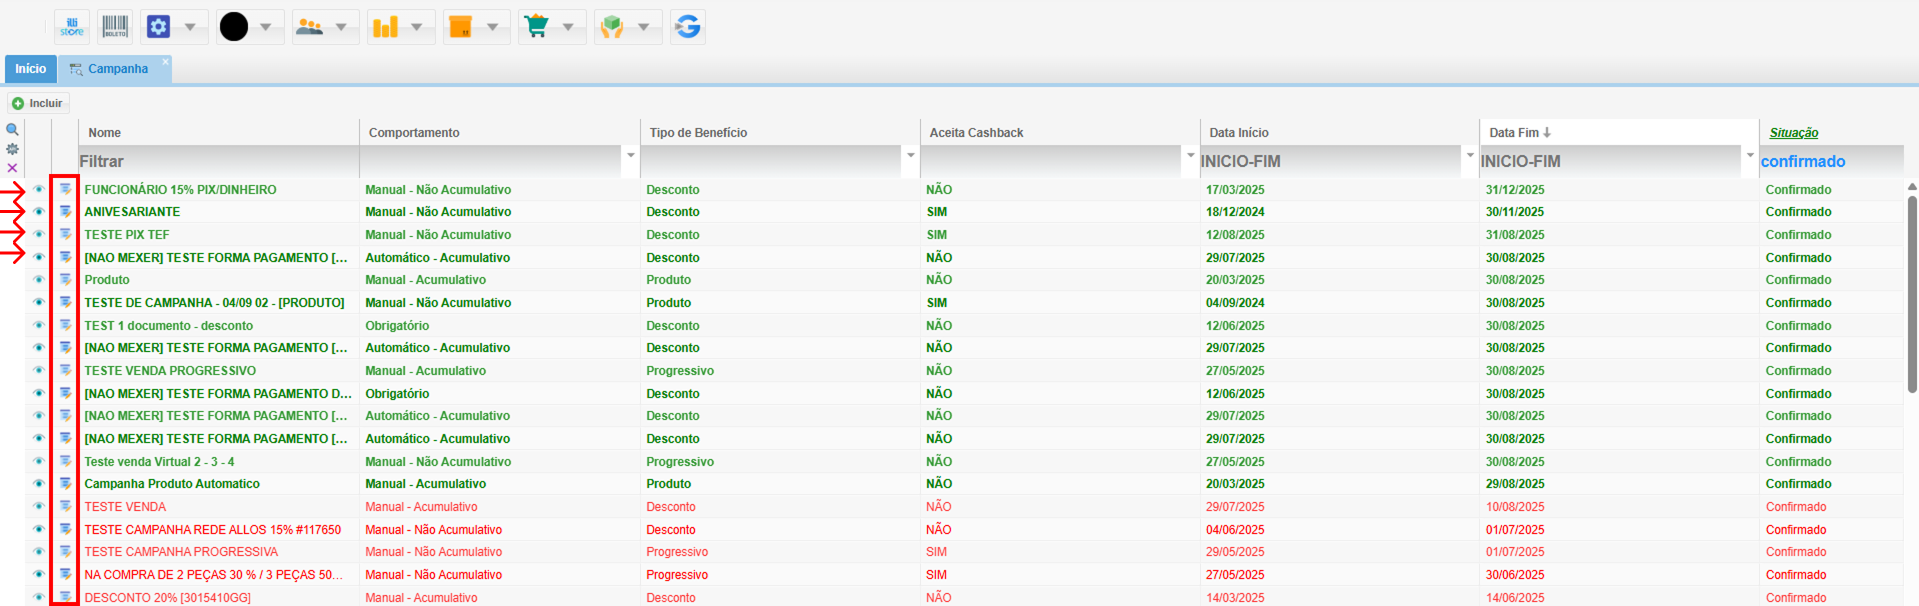Switch to the Início tab

point(30,69)
